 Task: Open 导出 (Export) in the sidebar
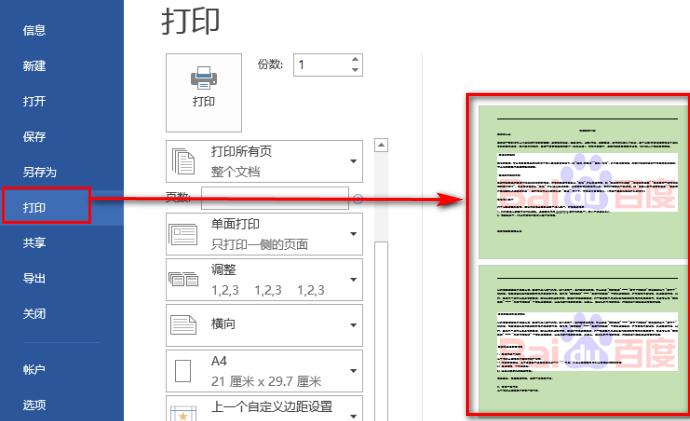pyautogui.click(x=34, y=278)
